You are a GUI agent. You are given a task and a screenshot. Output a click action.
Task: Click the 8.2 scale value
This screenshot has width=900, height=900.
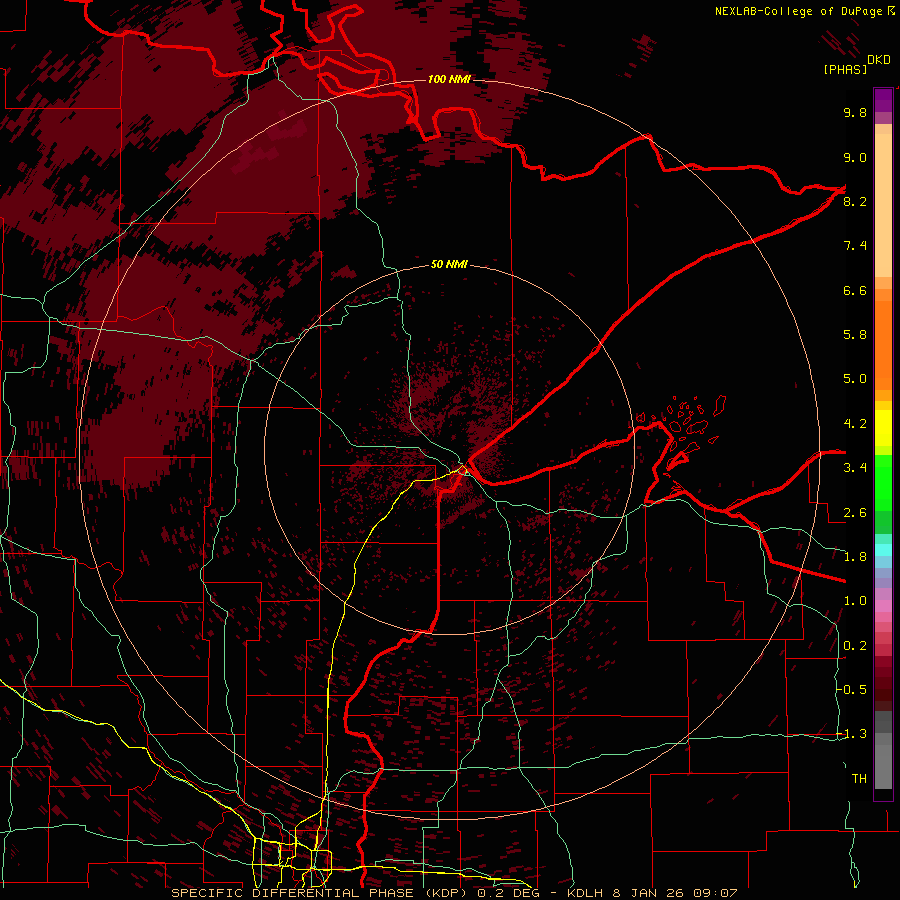click(855, 201)
